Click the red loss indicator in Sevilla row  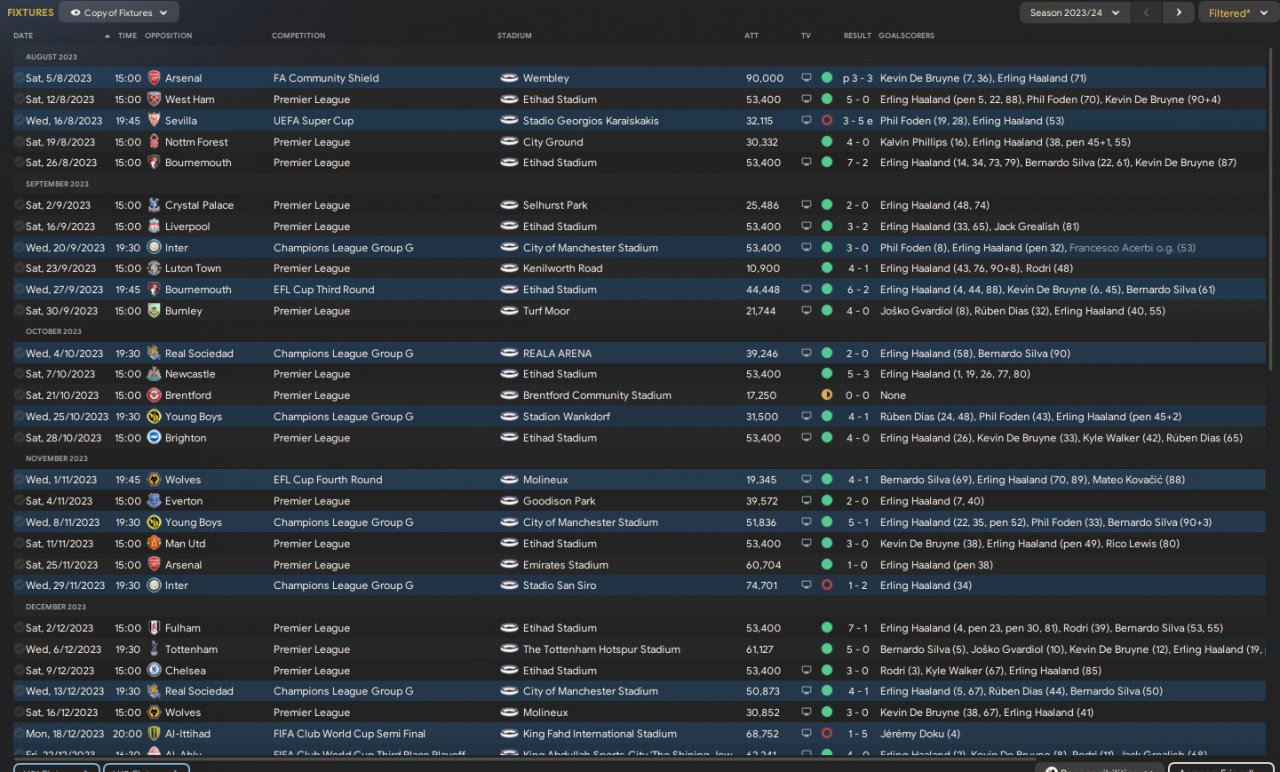(x=827, y=120)
